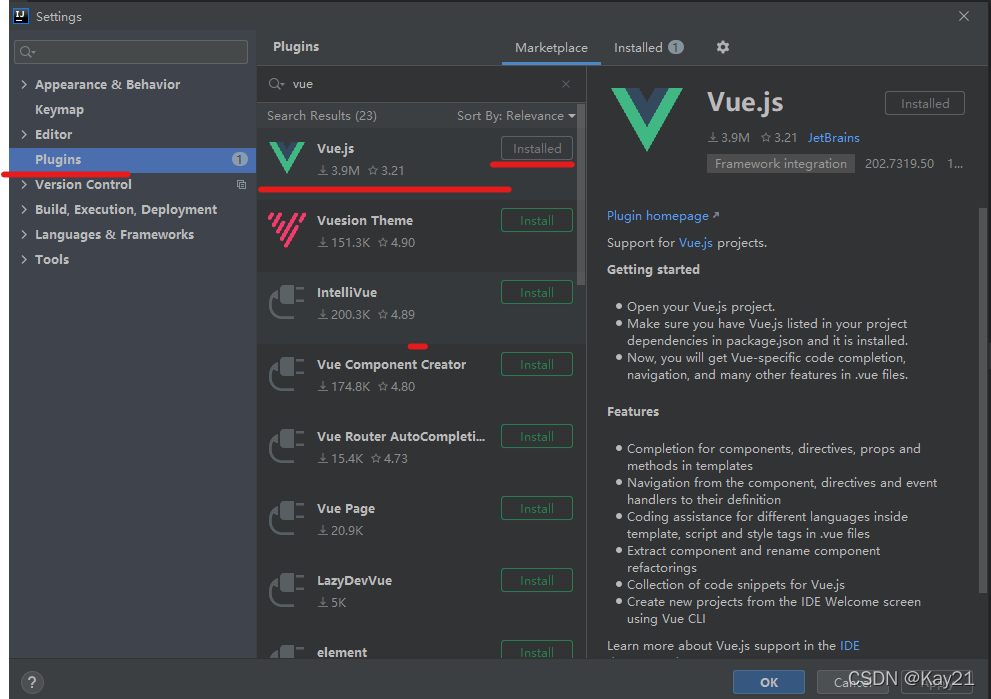Confirm settings with OK button
Screen dimensions: 991x699
[x=769, y=682]
